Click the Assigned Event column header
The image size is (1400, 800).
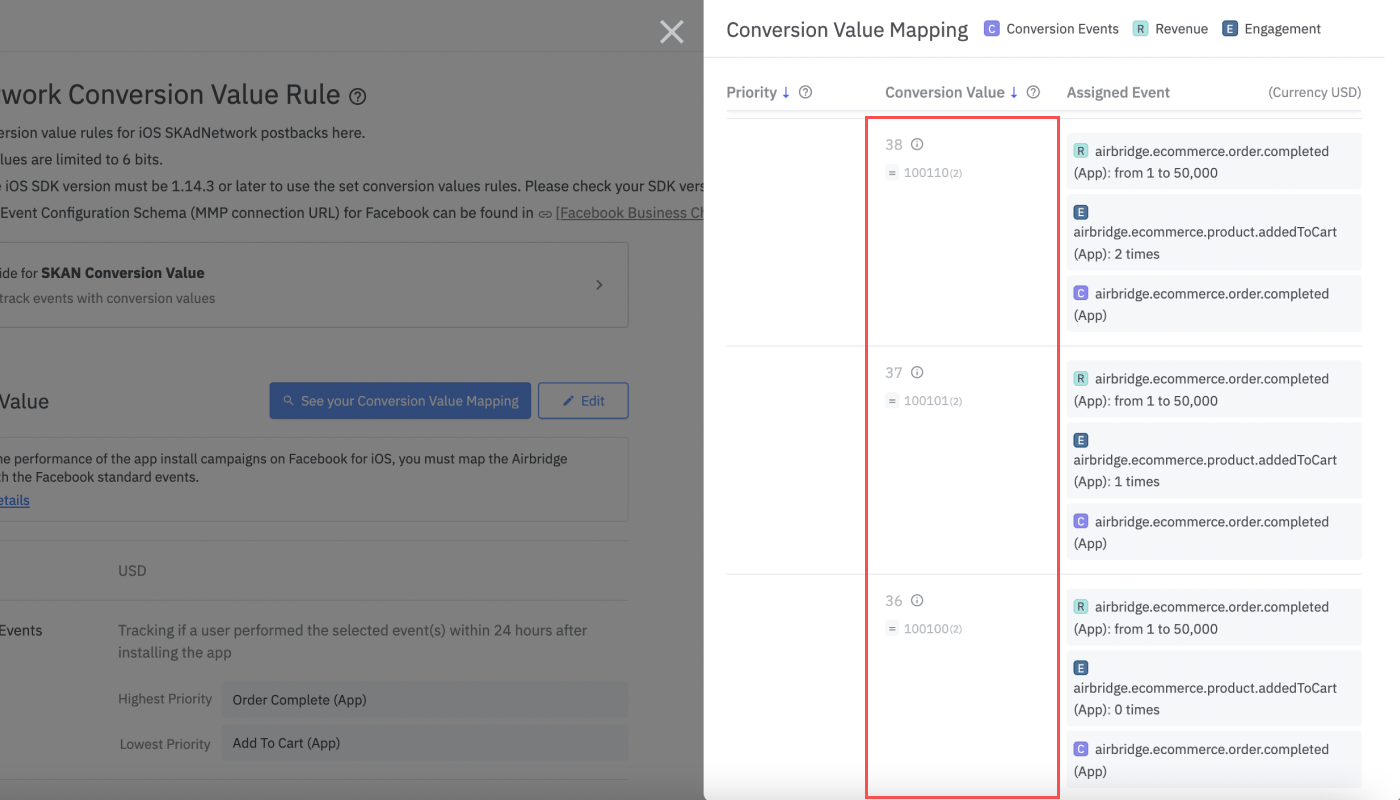tap(1118, 92)
